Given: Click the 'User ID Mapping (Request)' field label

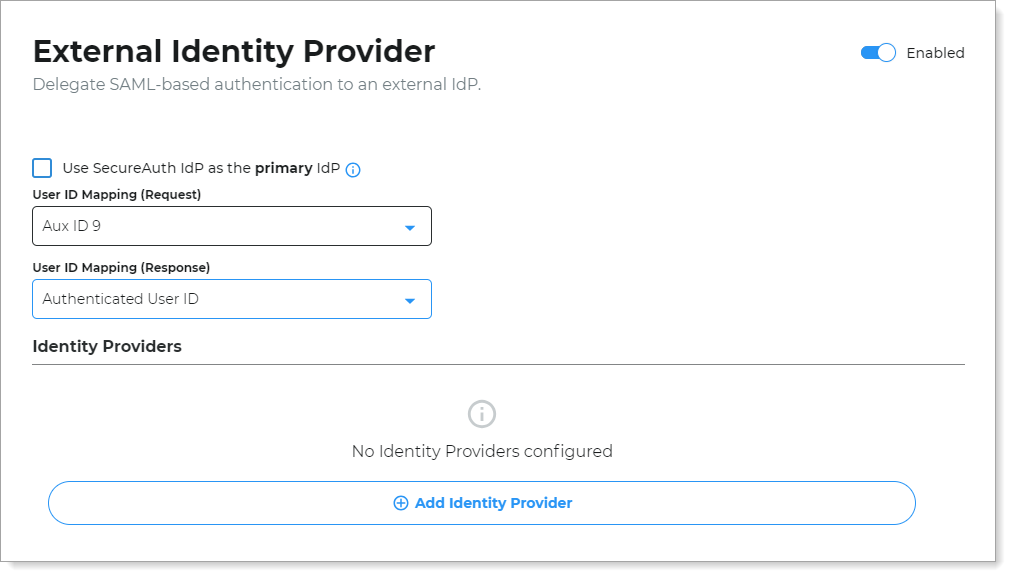Looking at the screenshot, I should coord(116,194).
